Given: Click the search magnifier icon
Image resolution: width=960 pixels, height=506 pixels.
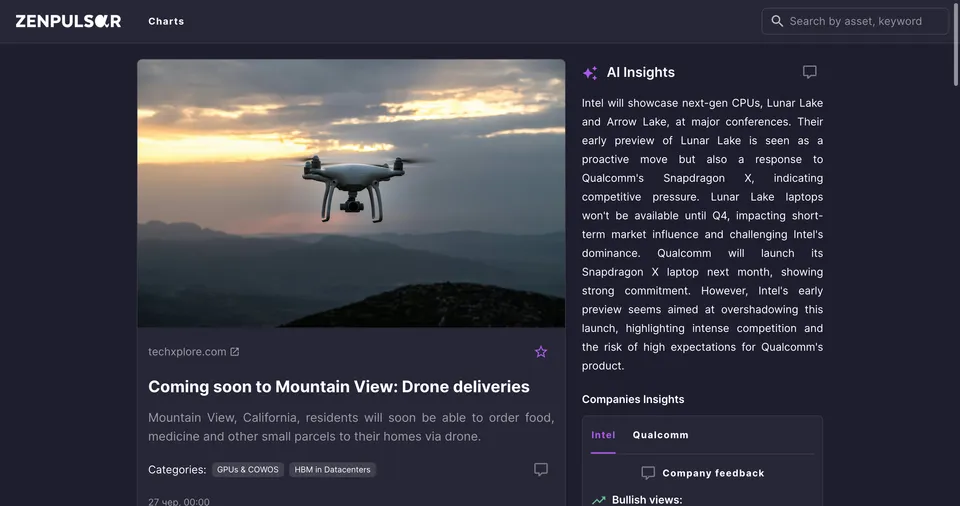Looking at the screenshot, I should point(777,21).
